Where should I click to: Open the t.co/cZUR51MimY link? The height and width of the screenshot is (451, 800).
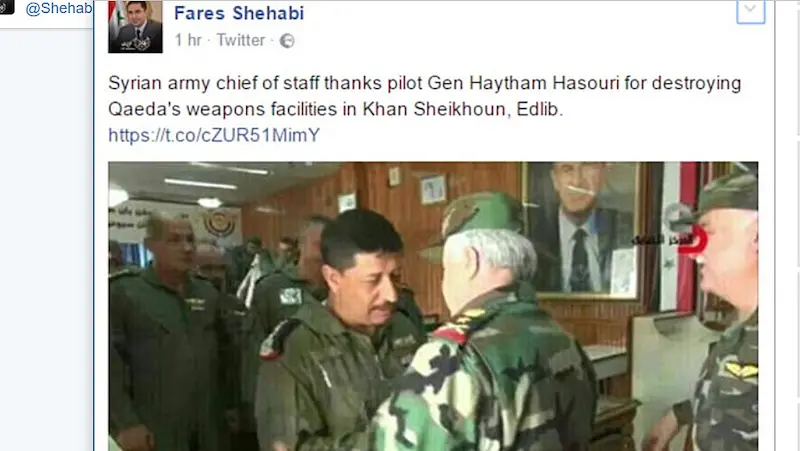point(214,135)
